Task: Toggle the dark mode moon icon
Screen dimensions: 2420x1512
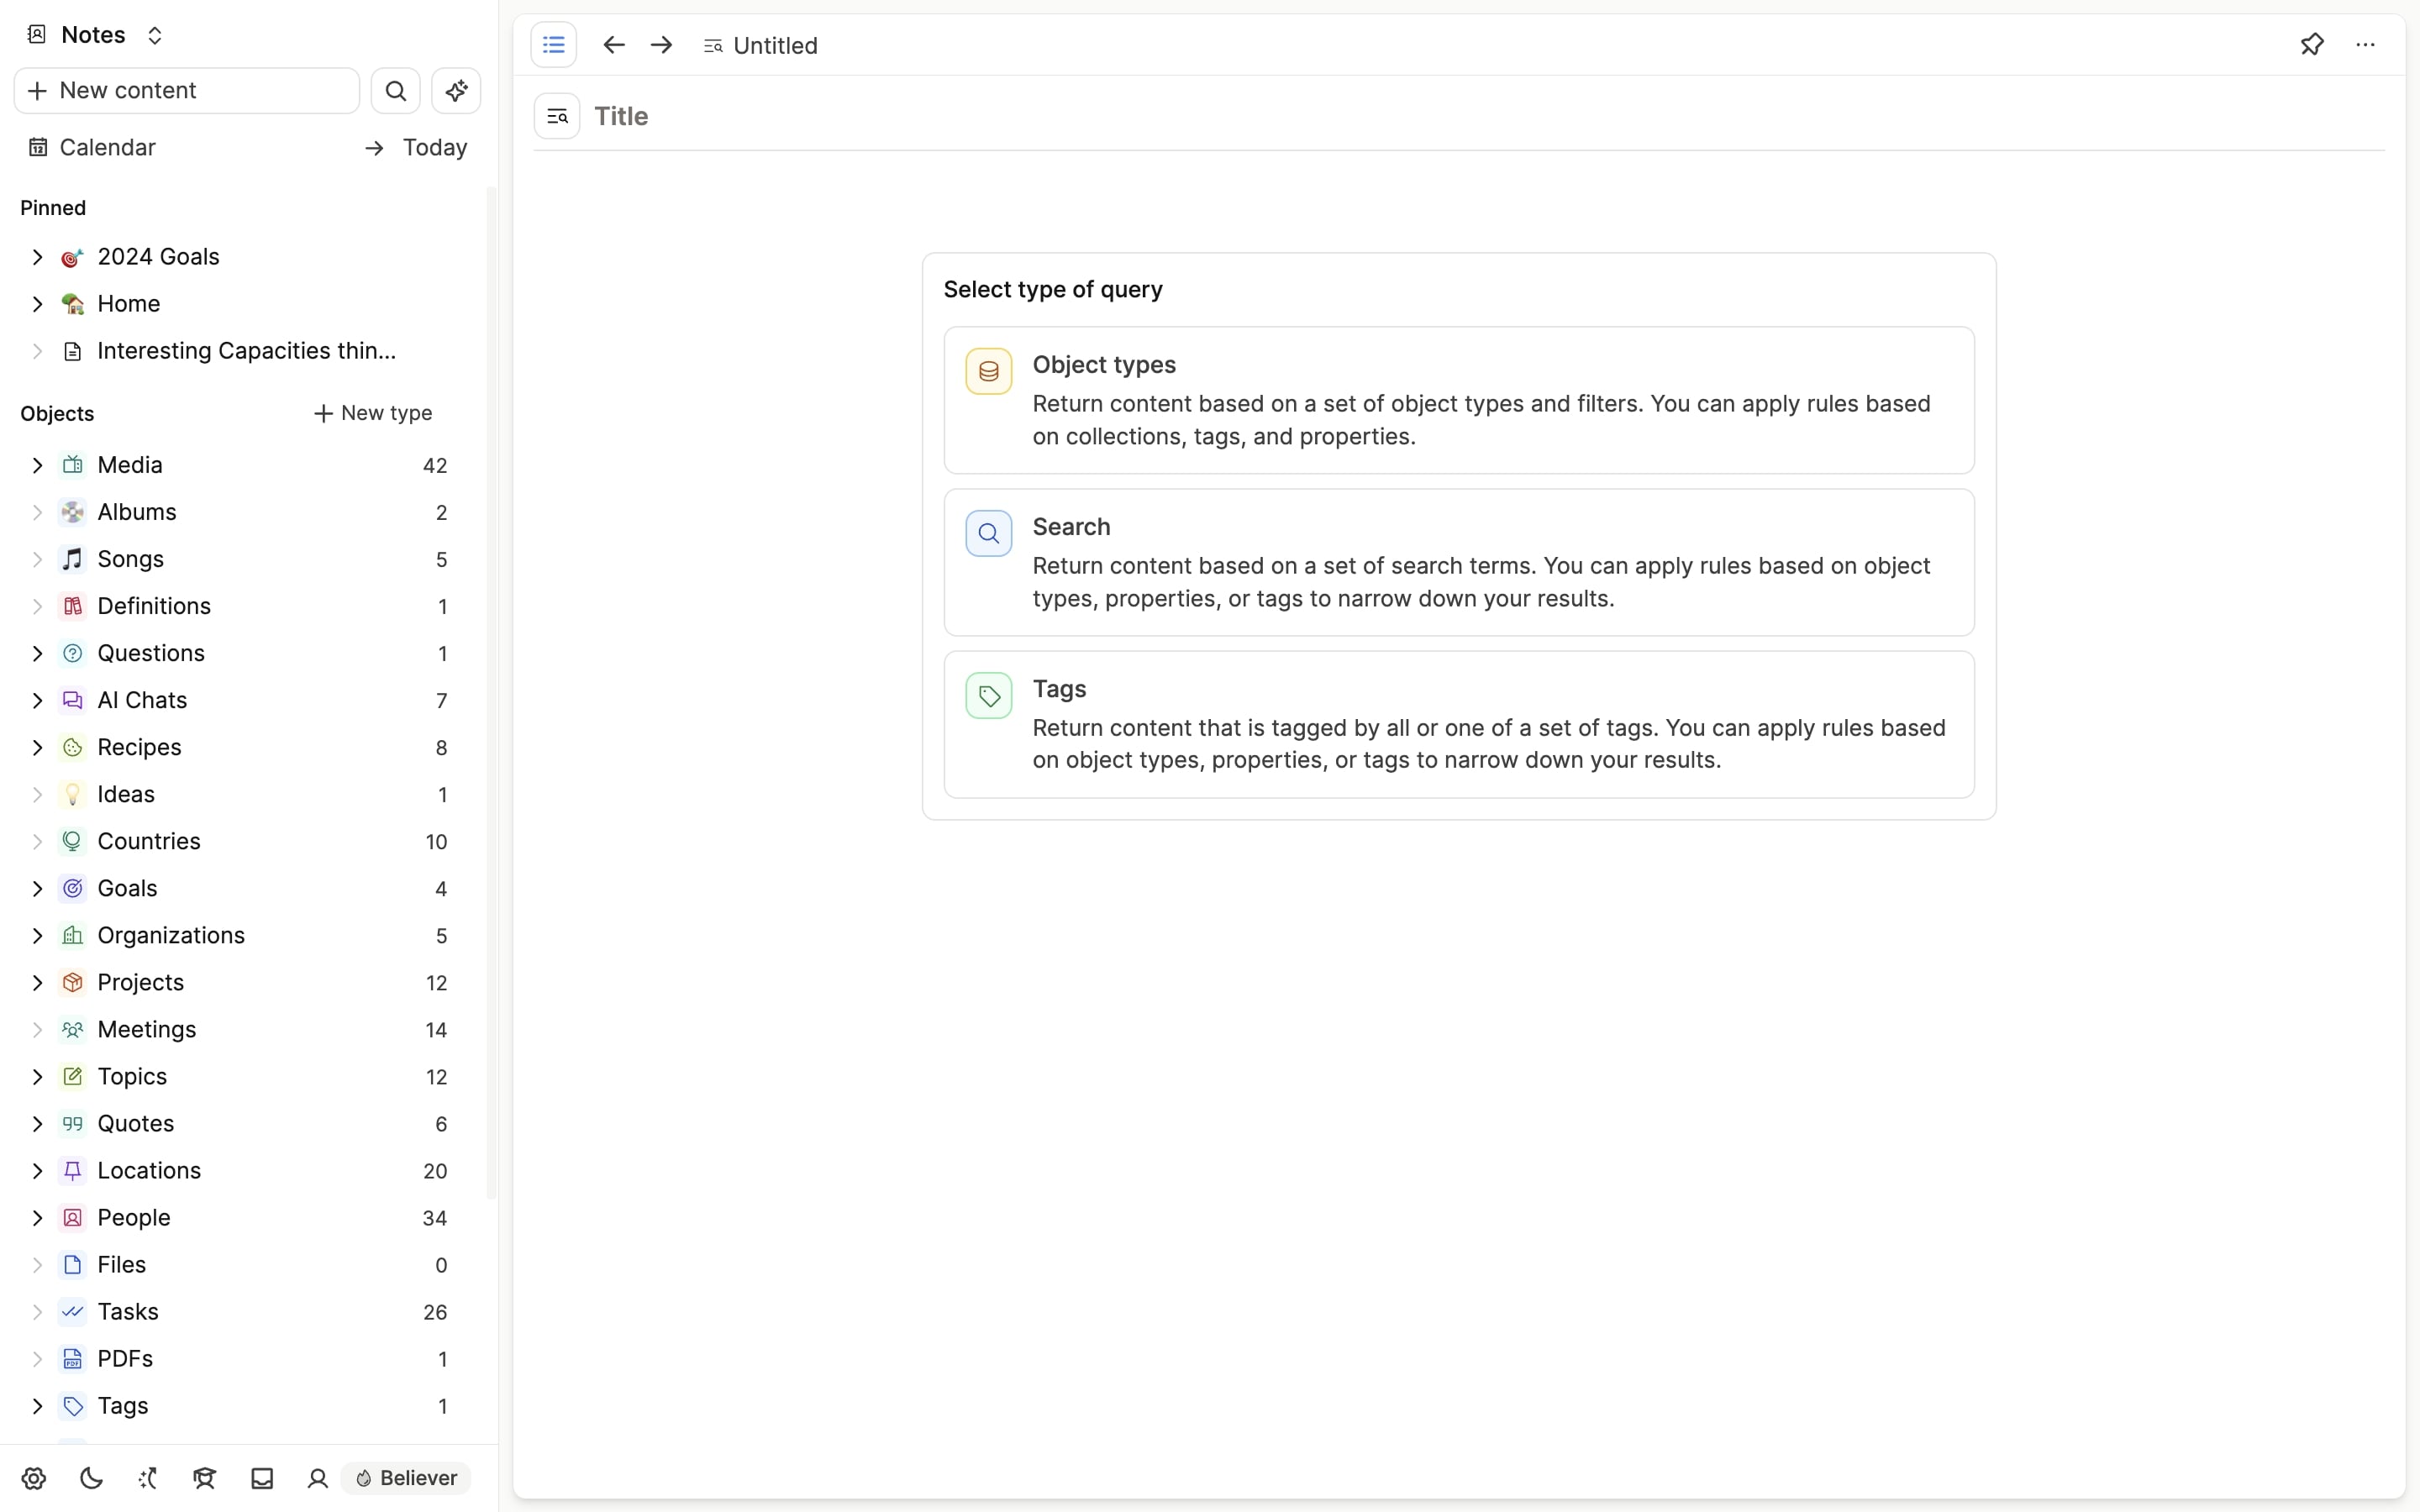Action: tap(91, 1478)
